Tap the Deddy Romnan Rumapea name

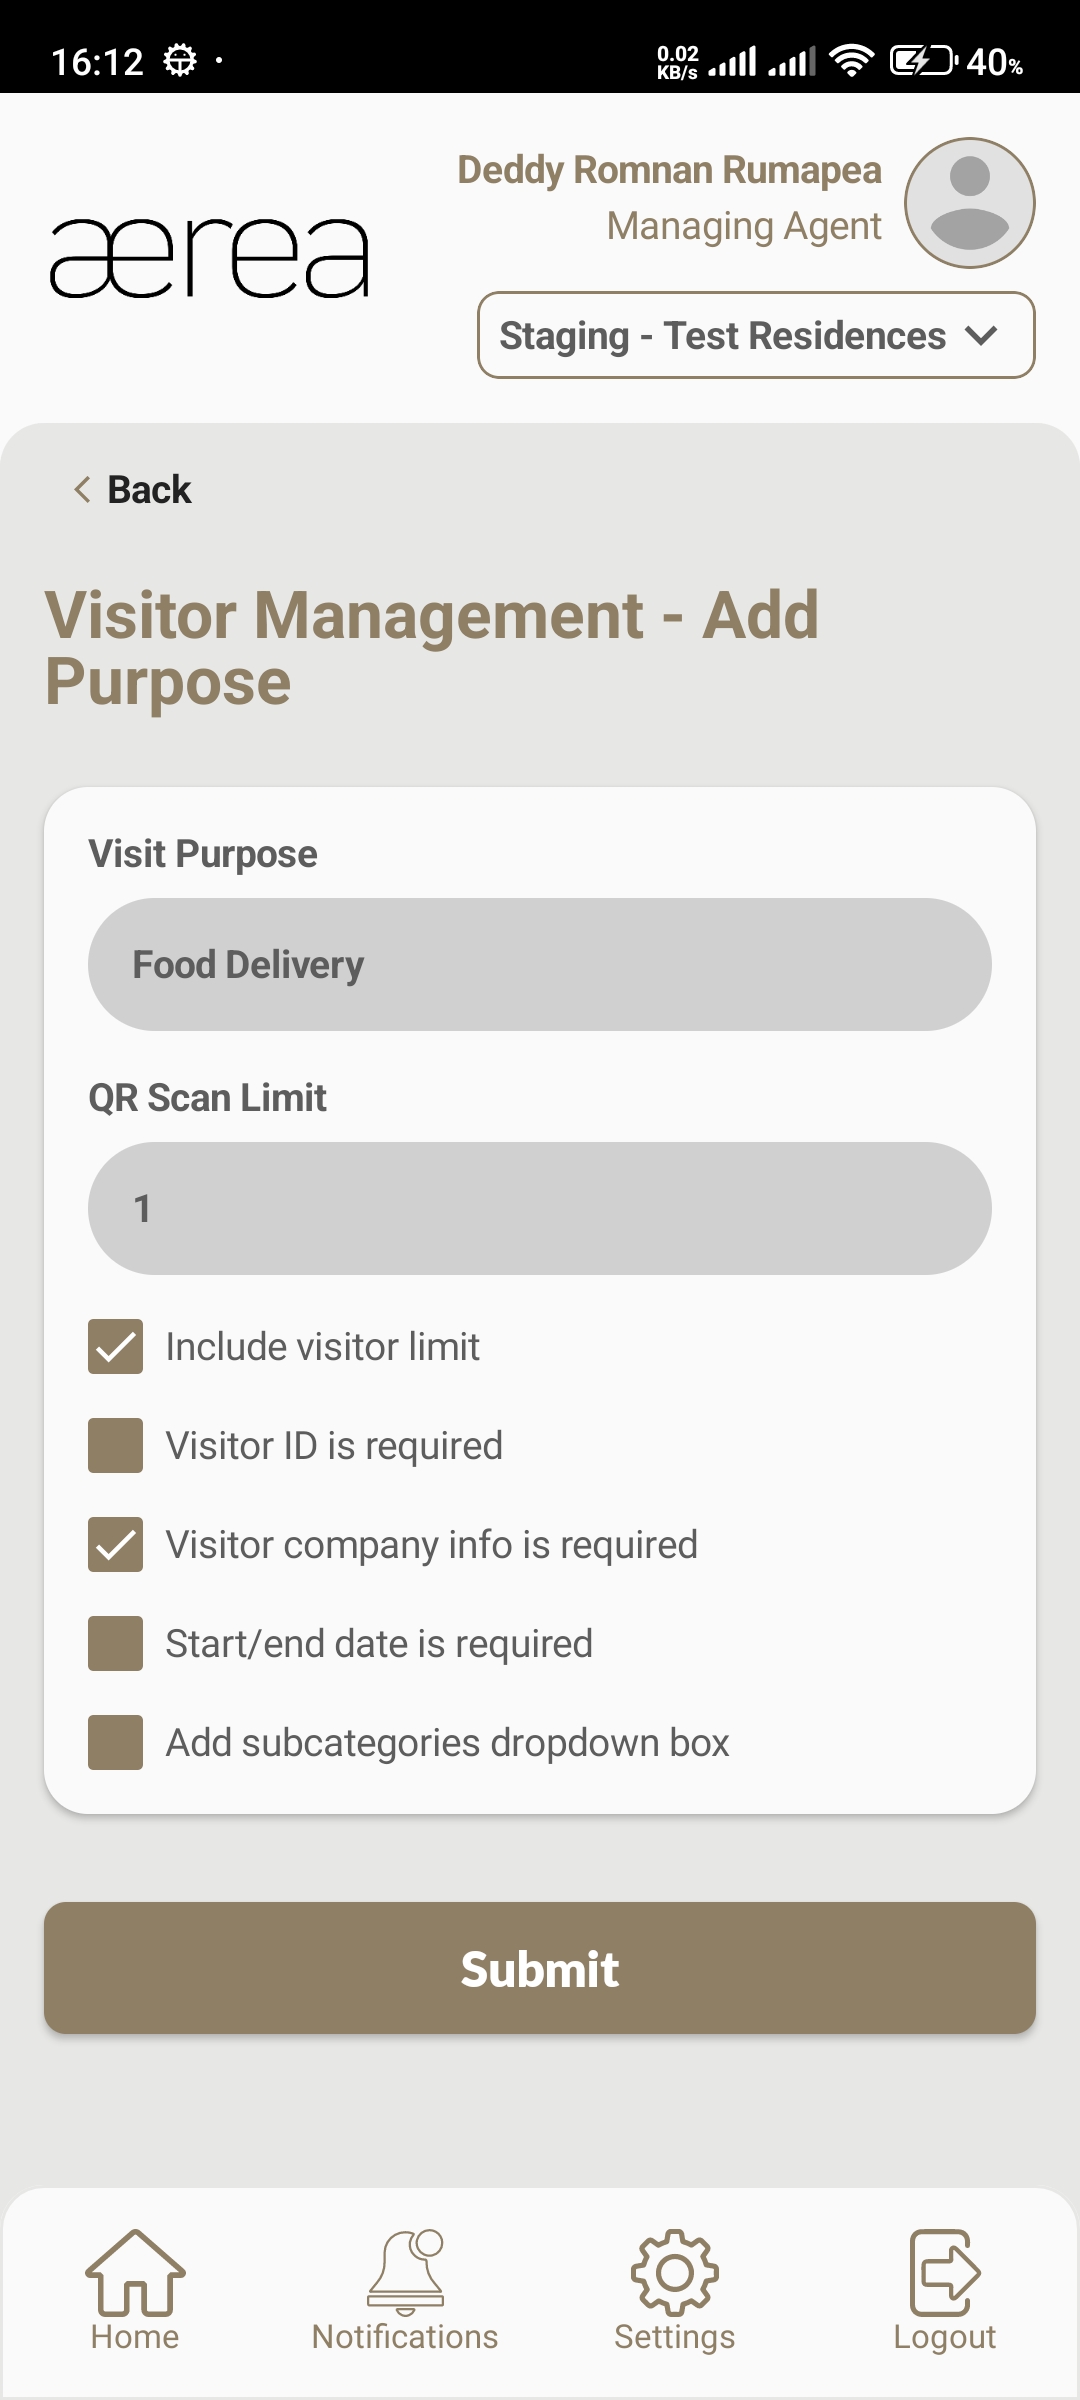669,170
